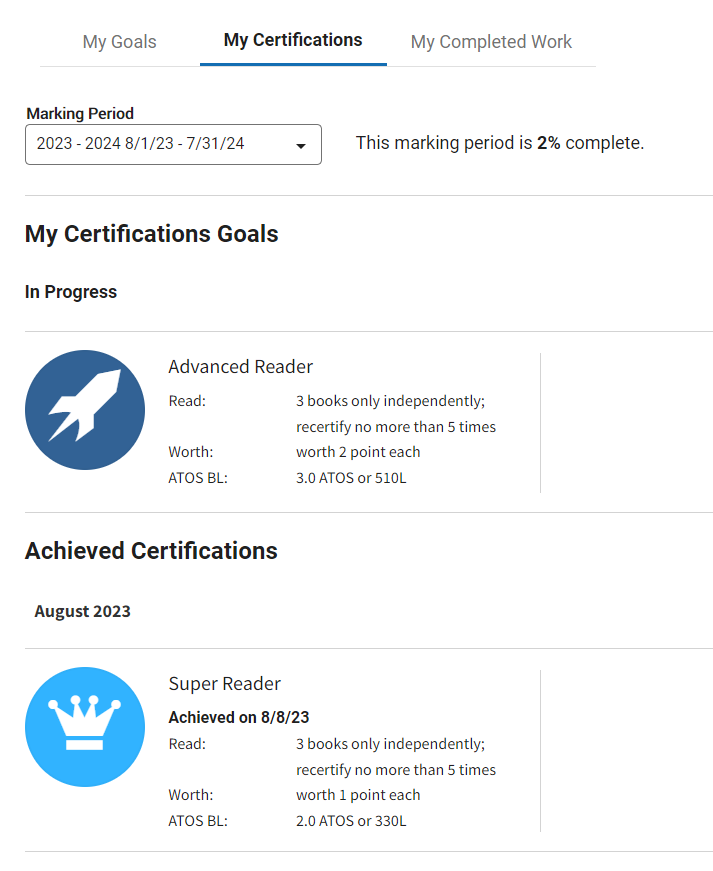Click the worth 2 point each text
The height and width of the screenshot is (871, 713).
coord(358,452)
